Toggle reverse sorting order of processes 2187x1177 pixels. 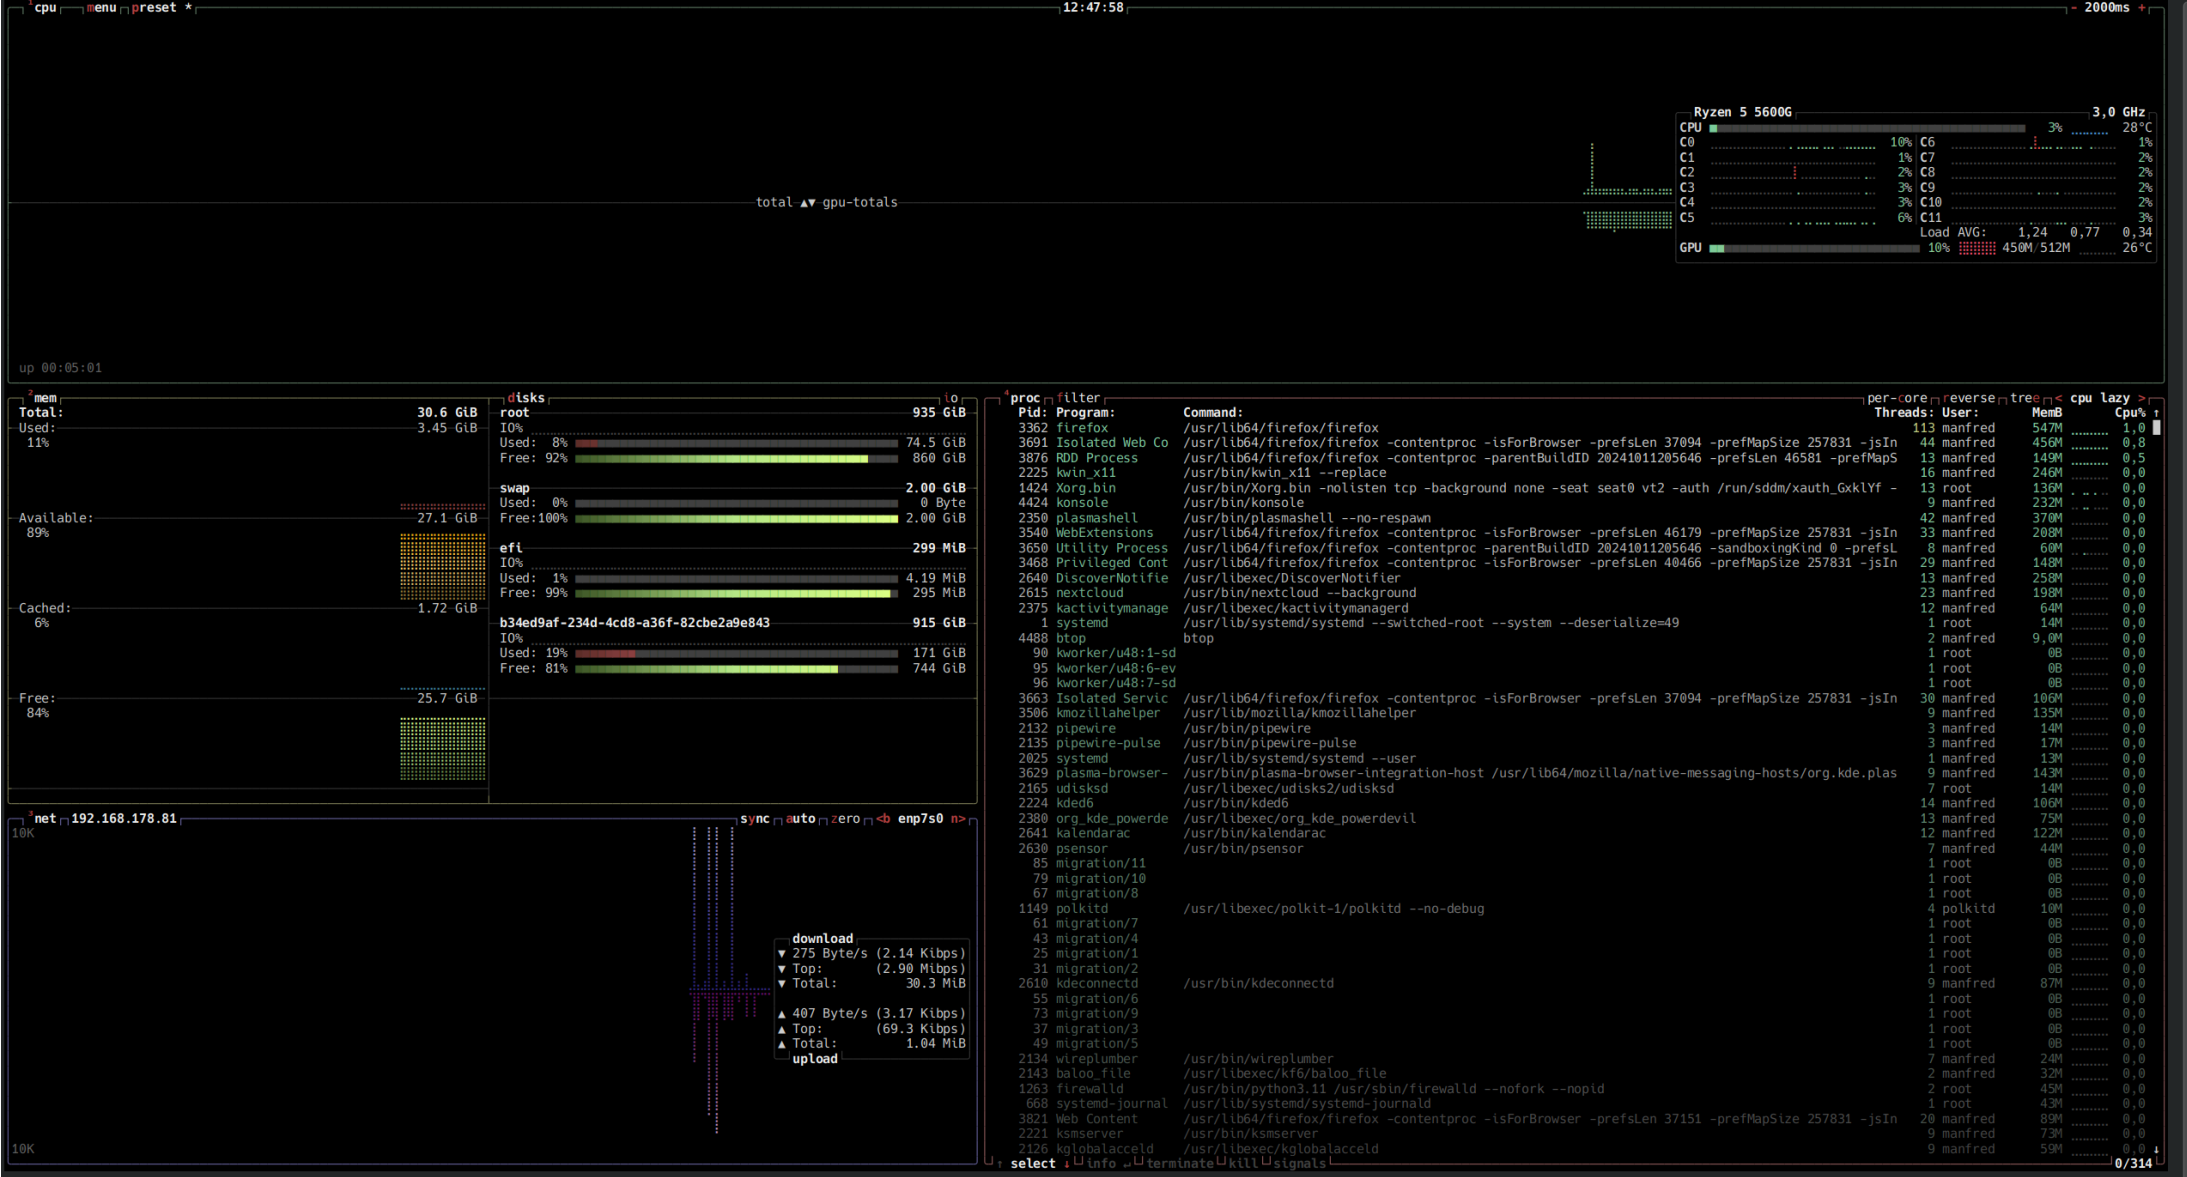pyautogui.click(x=1968, y=398)
